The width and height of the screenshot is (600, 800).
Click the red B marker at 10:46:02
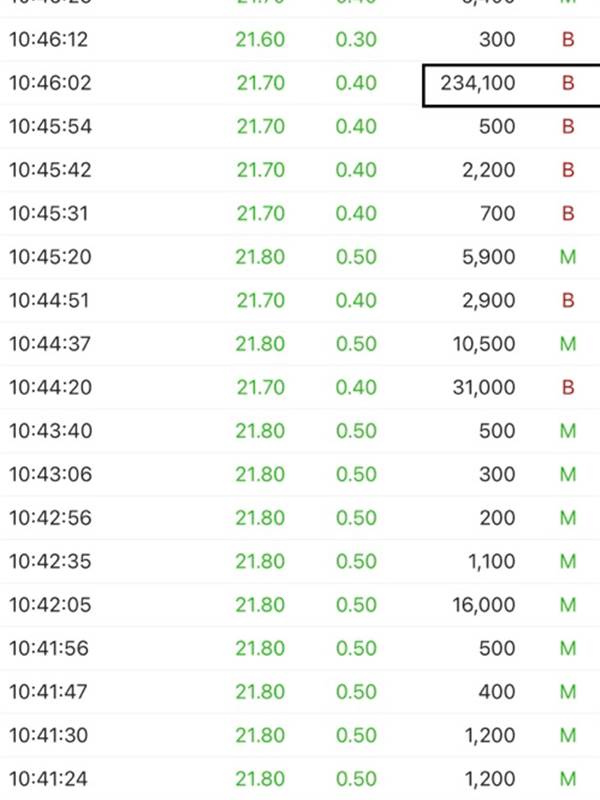click(x=568, y=83)
